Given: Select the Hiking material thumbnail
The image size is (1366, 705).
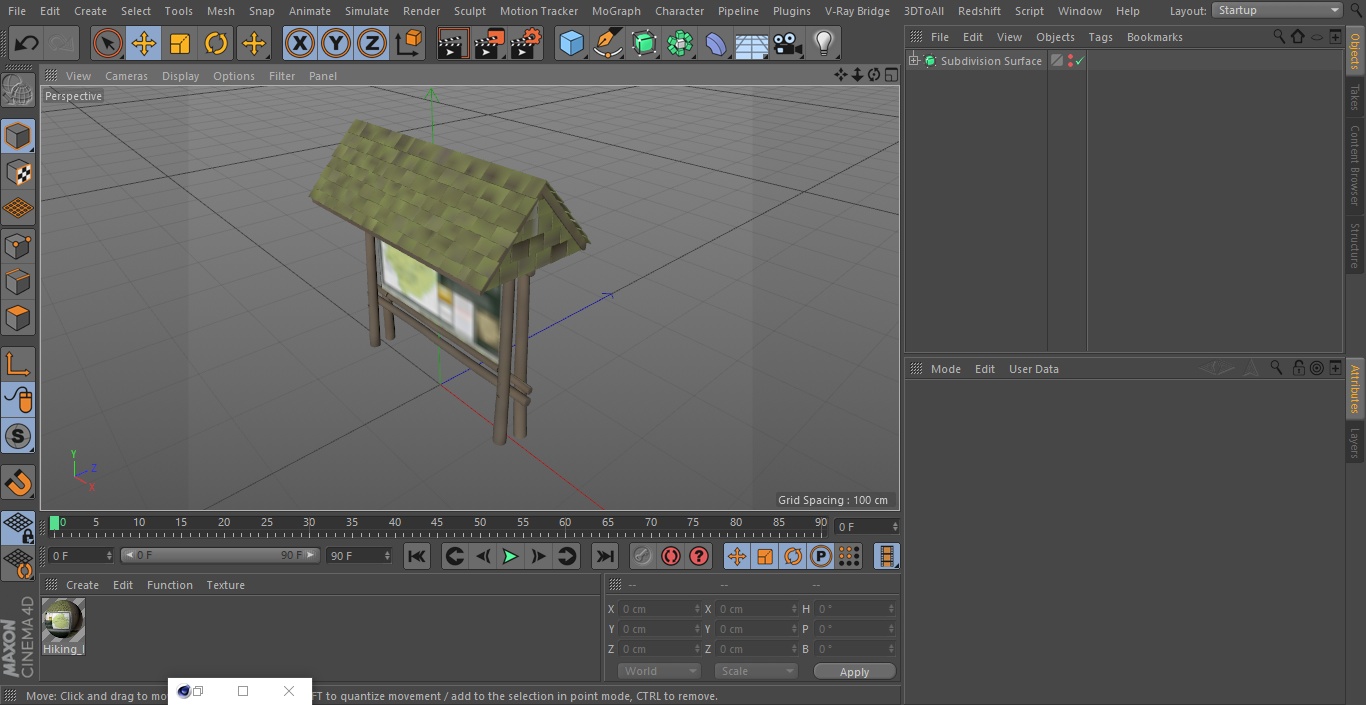Looking at the screenshot, I should pyautogui.click(x=63, y=620).
